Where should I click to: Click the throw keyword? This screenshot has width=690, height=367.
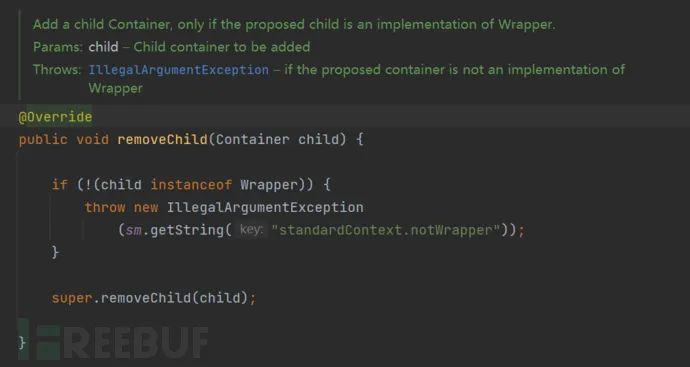click(105, 207)
